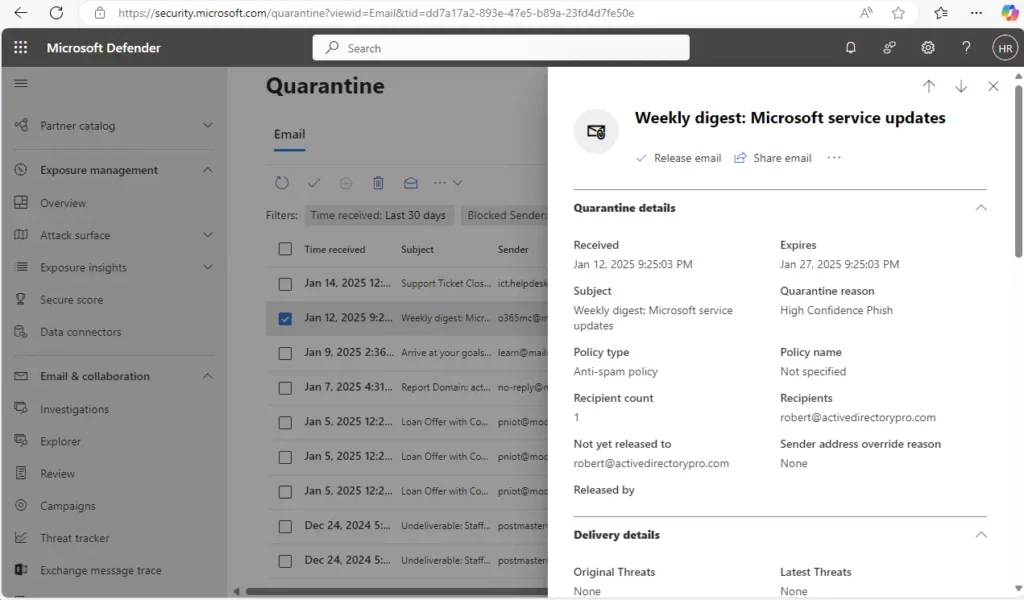Screen dimensions: 1024x600
Task: Open Threat tracker page
Action: pyautogui.click(x=74, y=538)
